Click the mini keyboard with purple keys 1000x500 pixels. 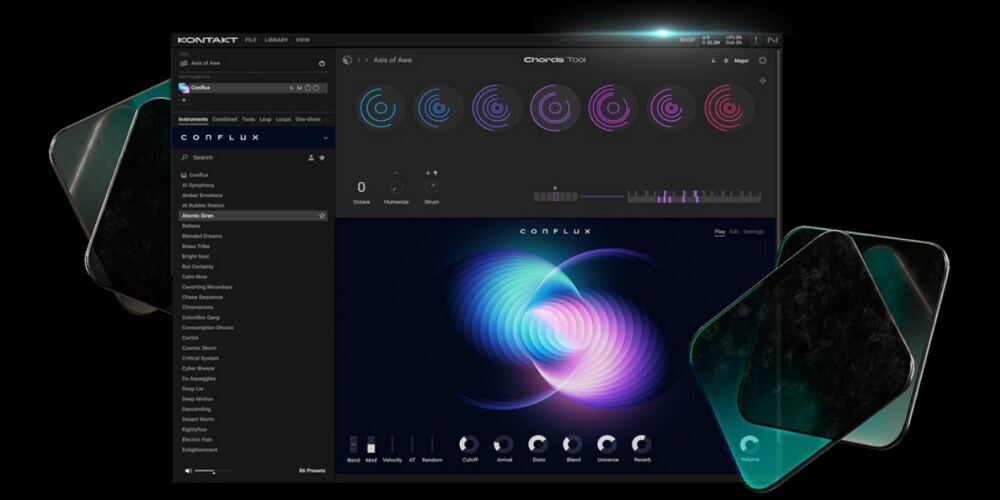point(694,196)
